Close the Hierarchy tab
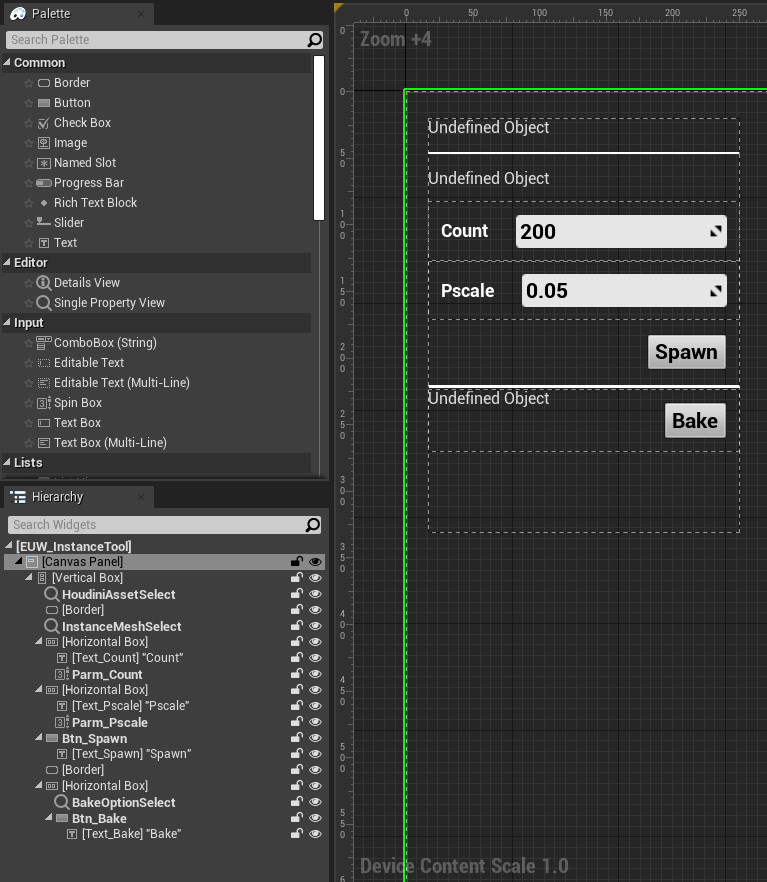The image size is (767, 882). coord(141,497)
